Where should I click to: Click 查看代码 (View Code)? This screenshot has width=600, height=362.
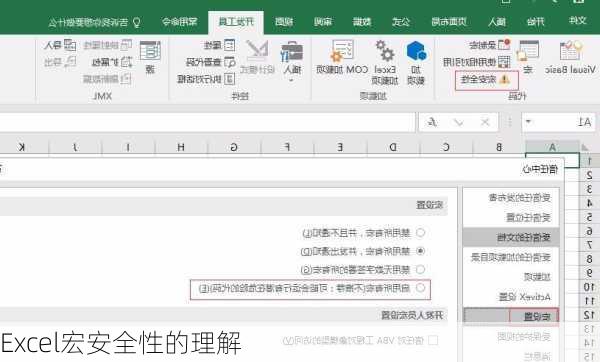tap(211, 62)
